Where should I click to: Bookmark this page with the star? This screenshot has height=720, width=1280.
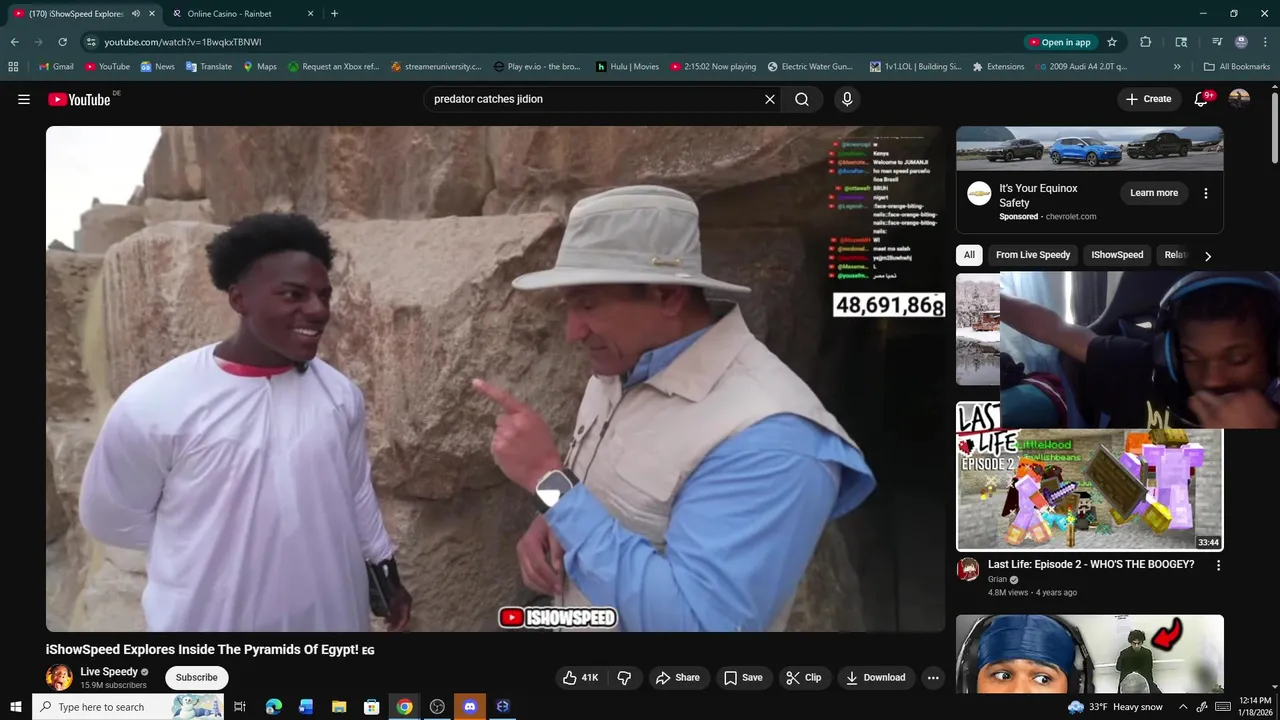coord(1112,42)
